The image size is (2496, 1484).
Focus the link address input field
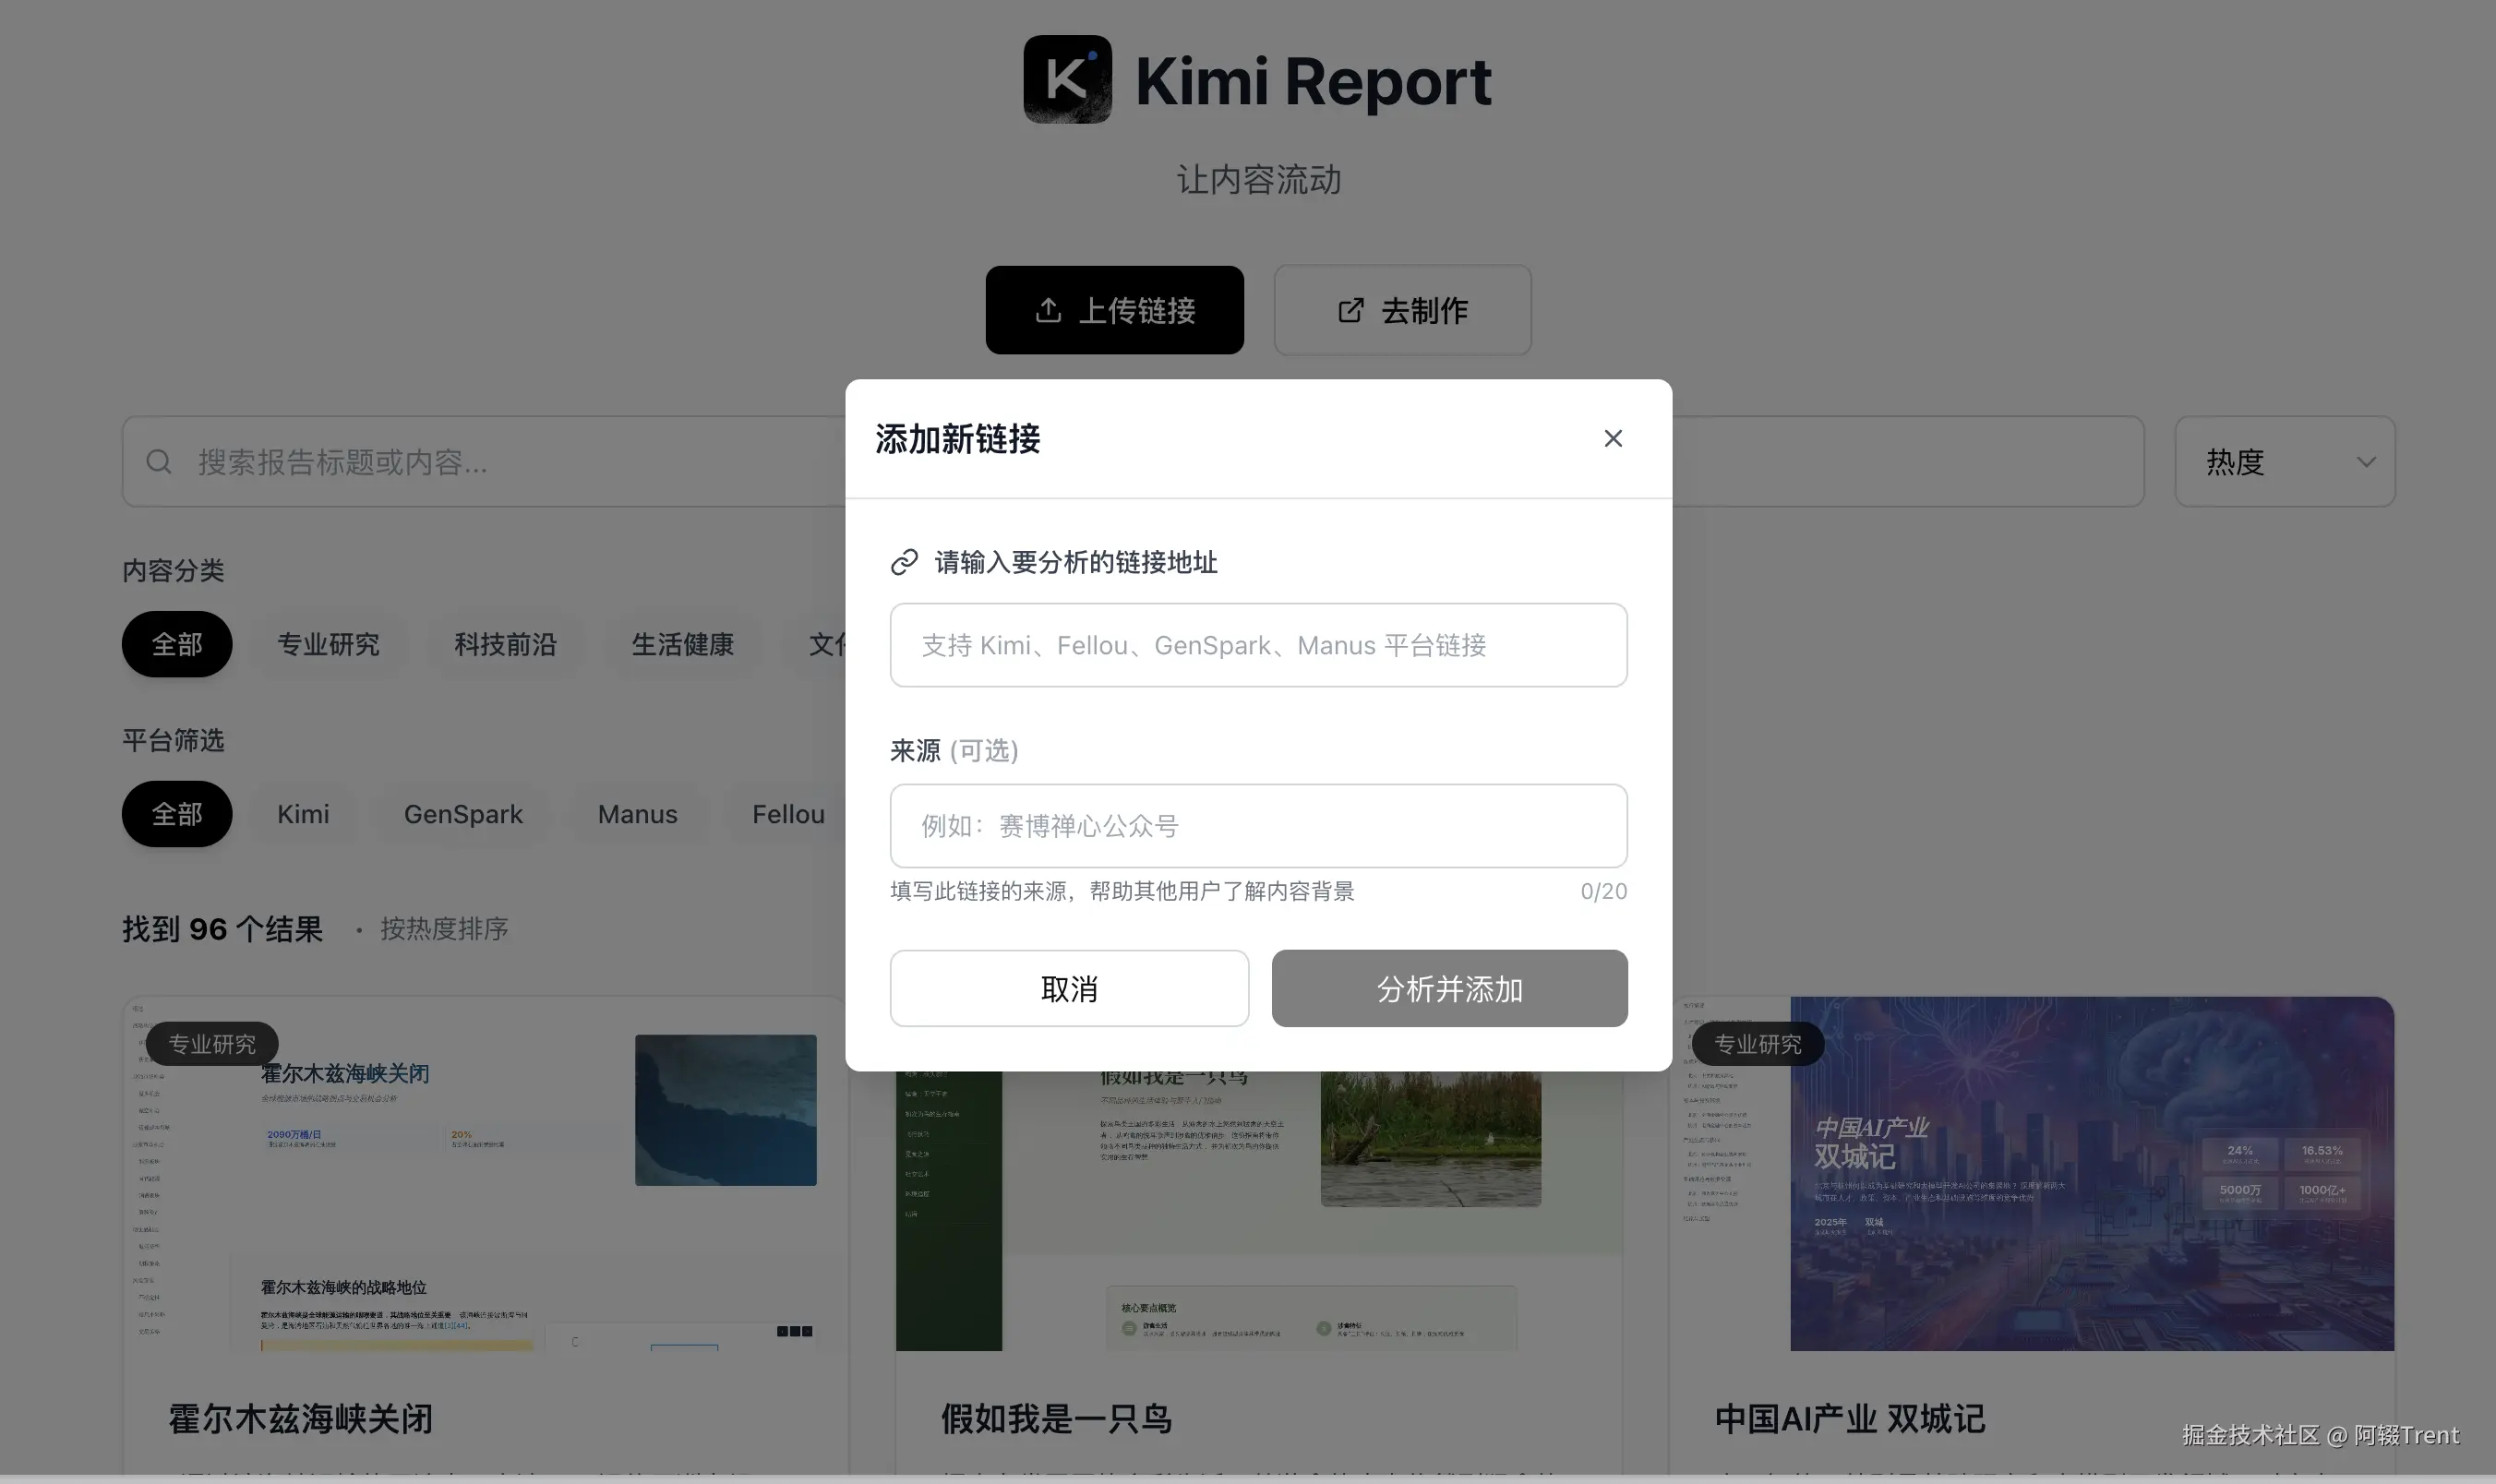(x=1258, y=646)
